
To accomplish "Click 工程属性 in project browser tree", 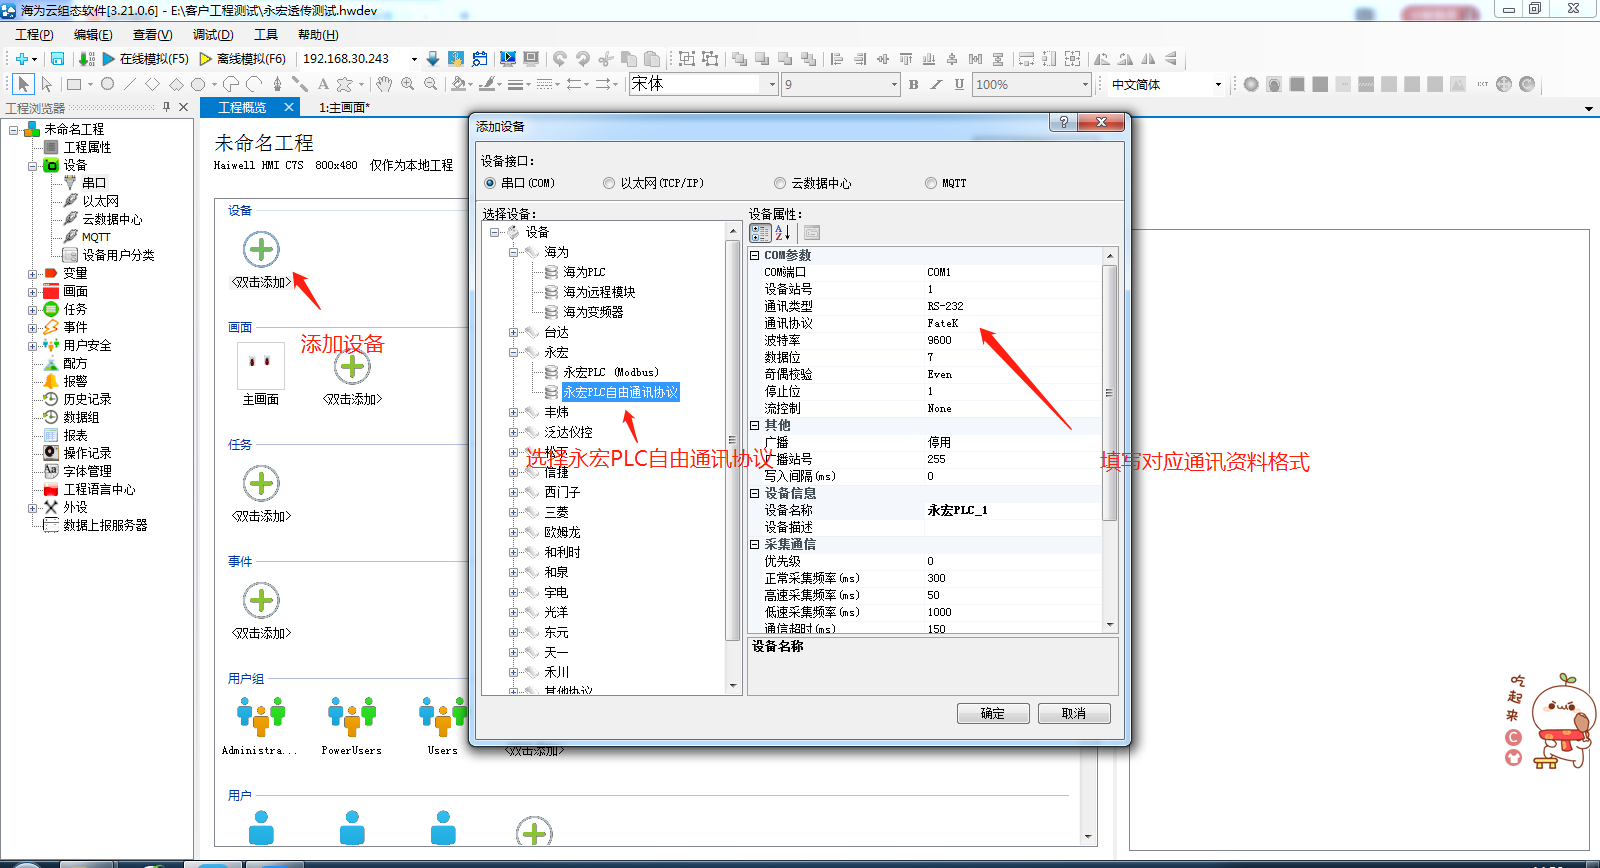I will click(87, 147).
